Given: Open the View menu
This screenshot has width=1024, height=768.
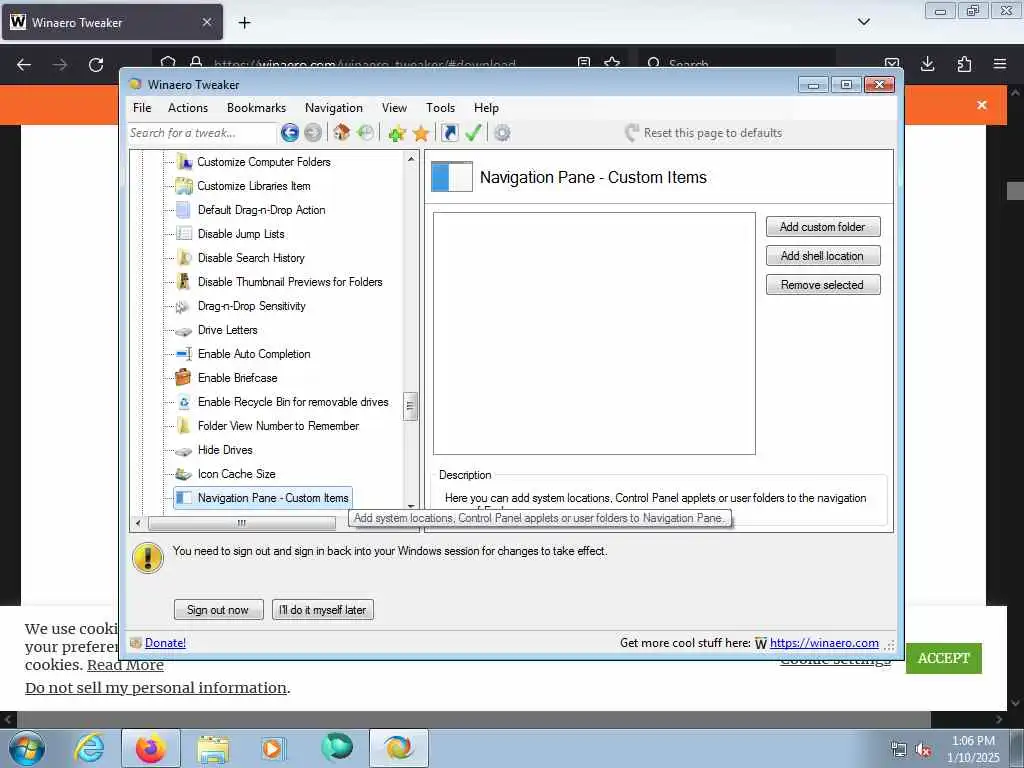Looking at the screenshot, I should pyautogui.click(x=394, y=108).
